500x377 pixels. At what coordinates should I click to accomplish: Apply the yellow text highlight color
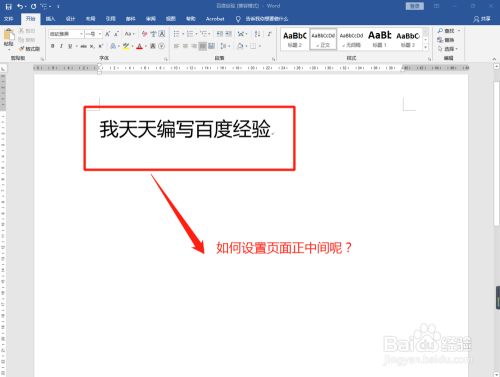click(126, 46)
